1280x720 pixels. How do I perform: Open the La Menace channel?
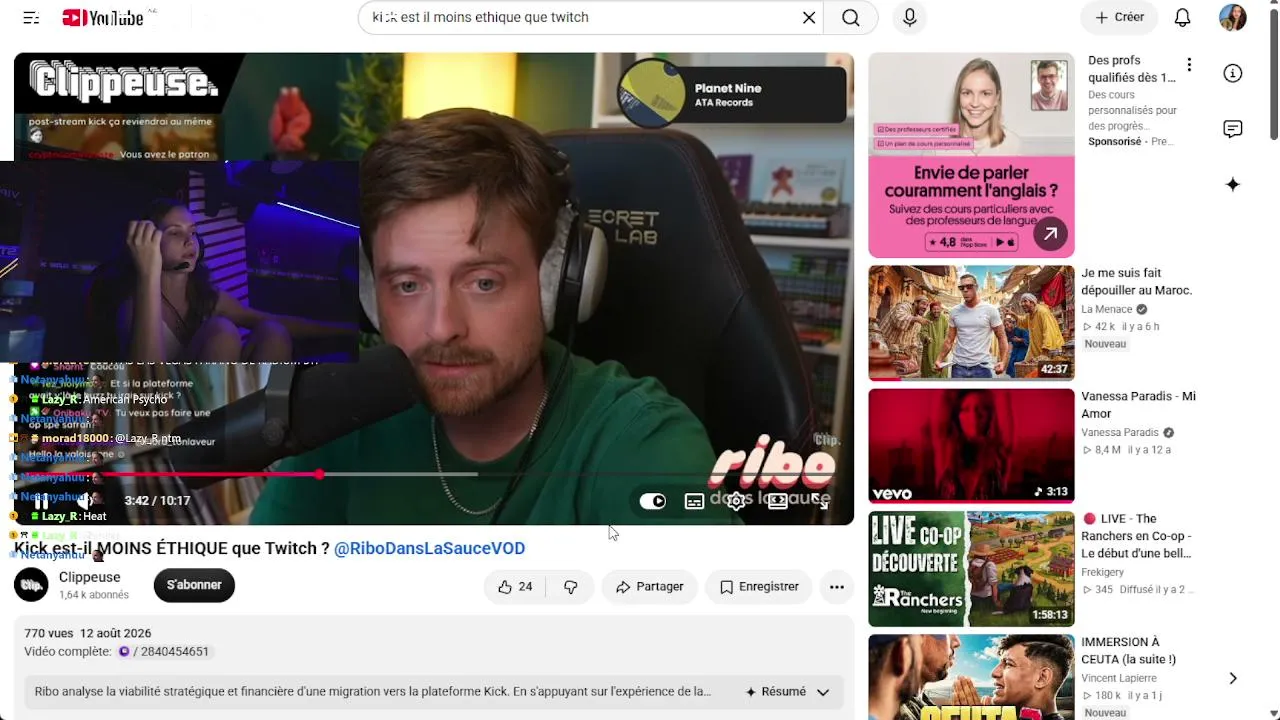[1106, 309]
